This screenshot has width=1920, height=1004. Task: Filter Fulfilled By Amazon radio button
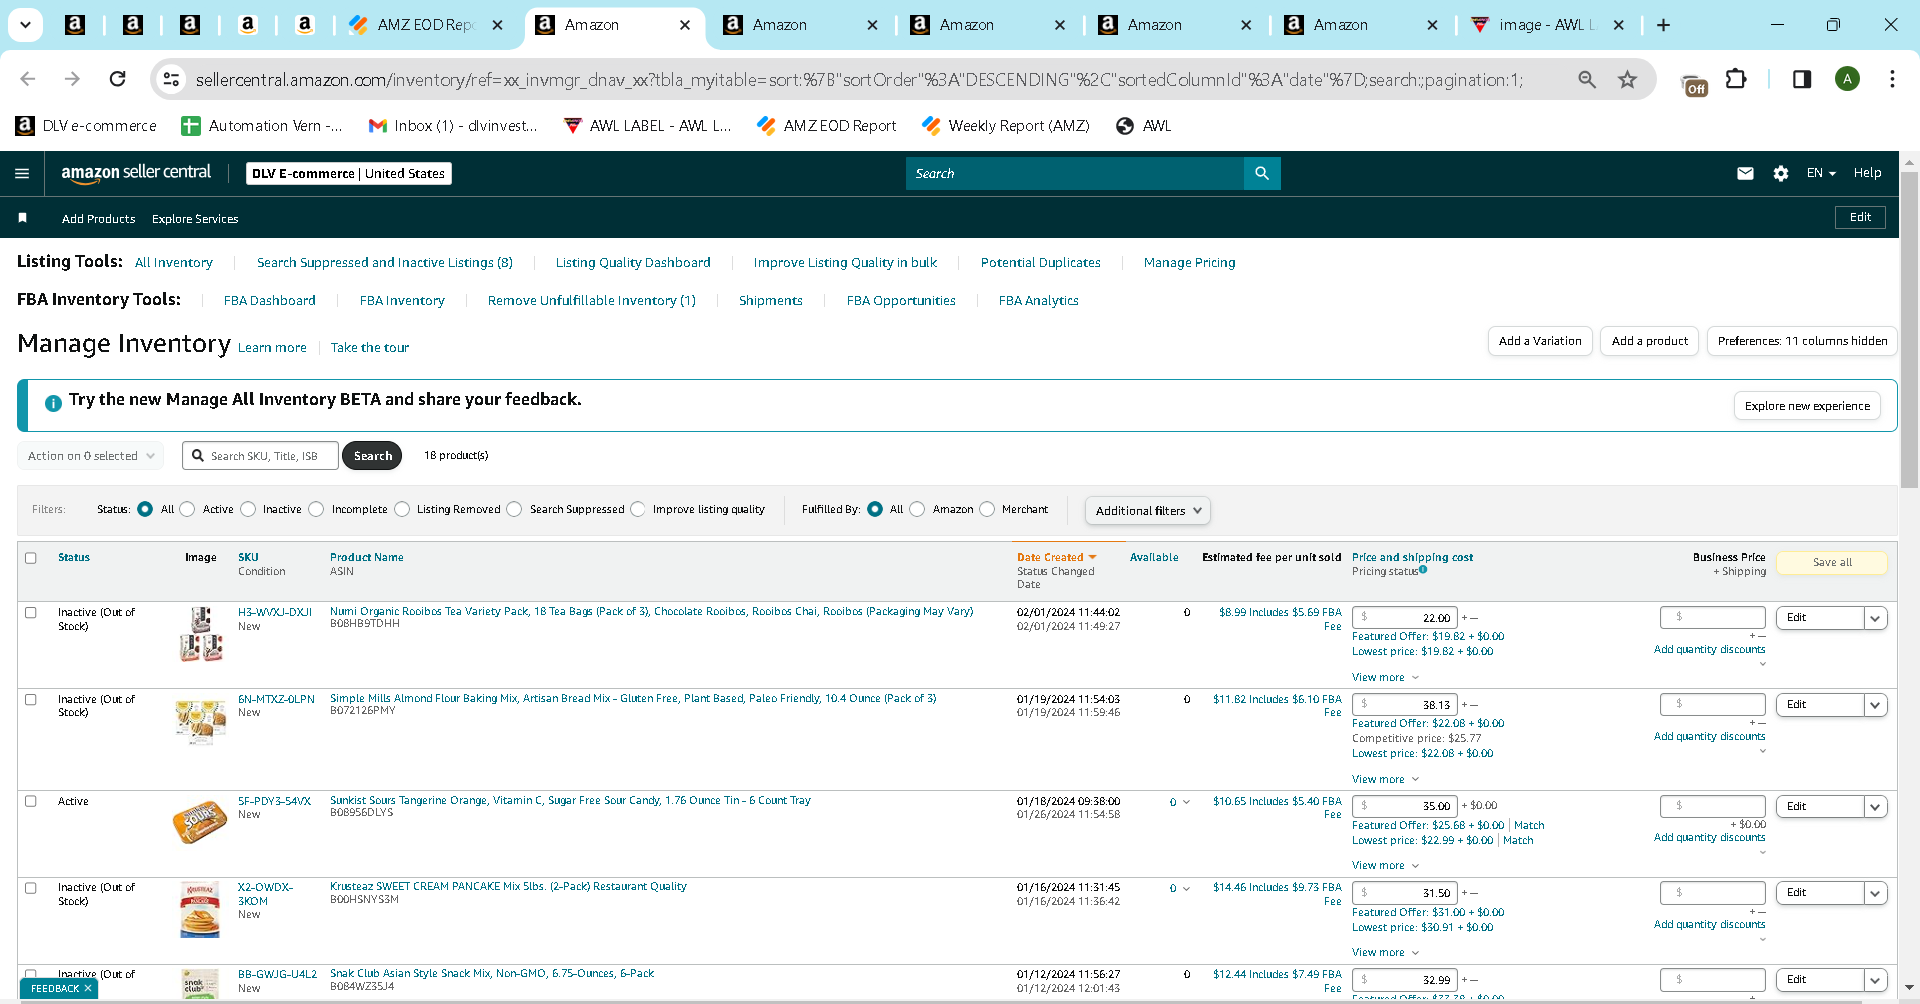click(917, 509)
